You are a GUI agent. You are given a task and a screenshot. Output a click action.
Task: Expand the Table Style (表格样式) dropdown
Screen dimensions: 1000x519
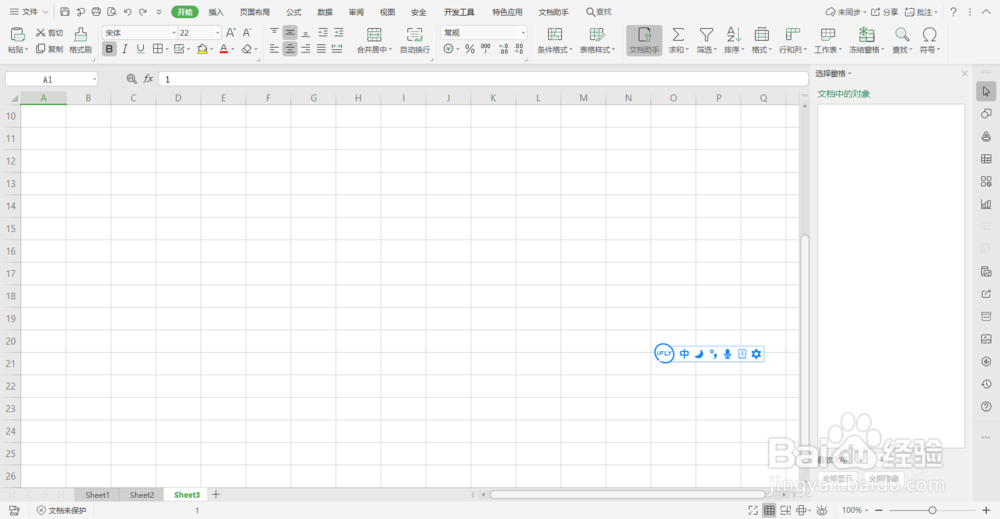[614, 50]
